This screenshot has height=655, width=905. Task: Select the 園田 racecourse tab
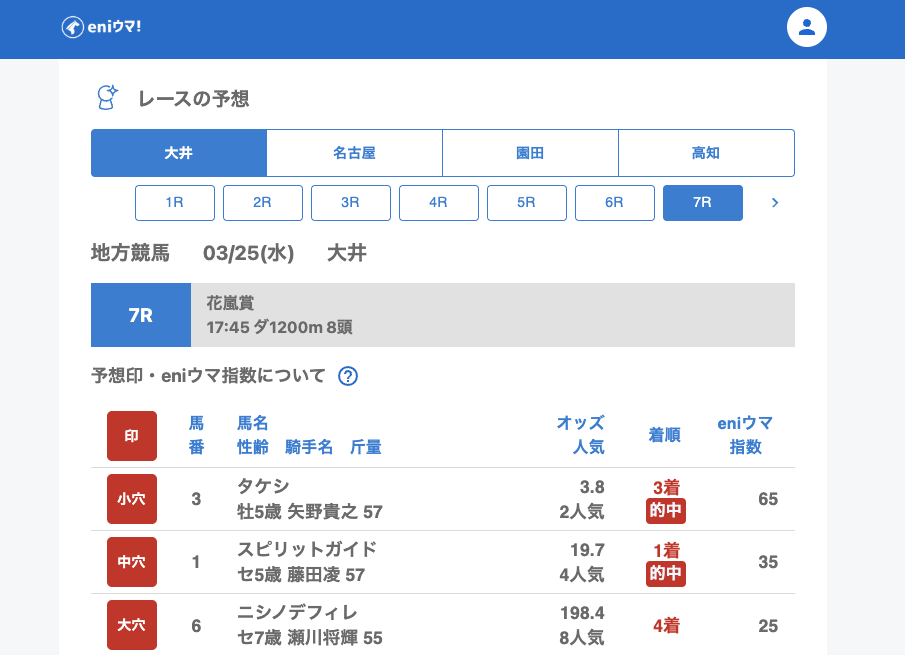[x=530, y=153]
